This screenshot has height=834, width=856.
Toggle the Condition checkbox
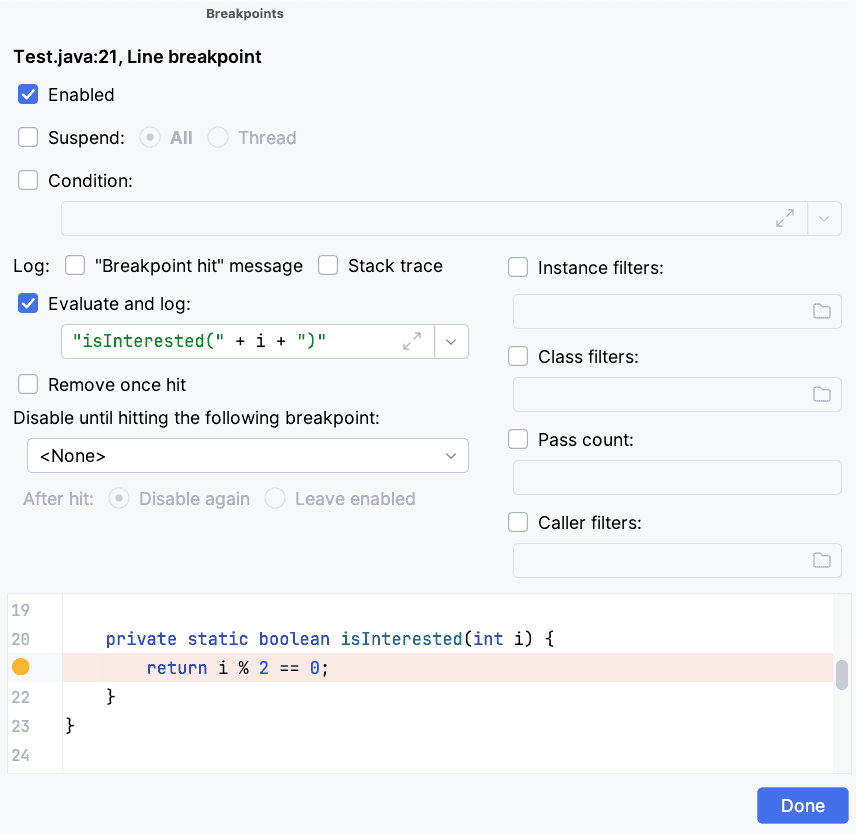click(29, 181)
